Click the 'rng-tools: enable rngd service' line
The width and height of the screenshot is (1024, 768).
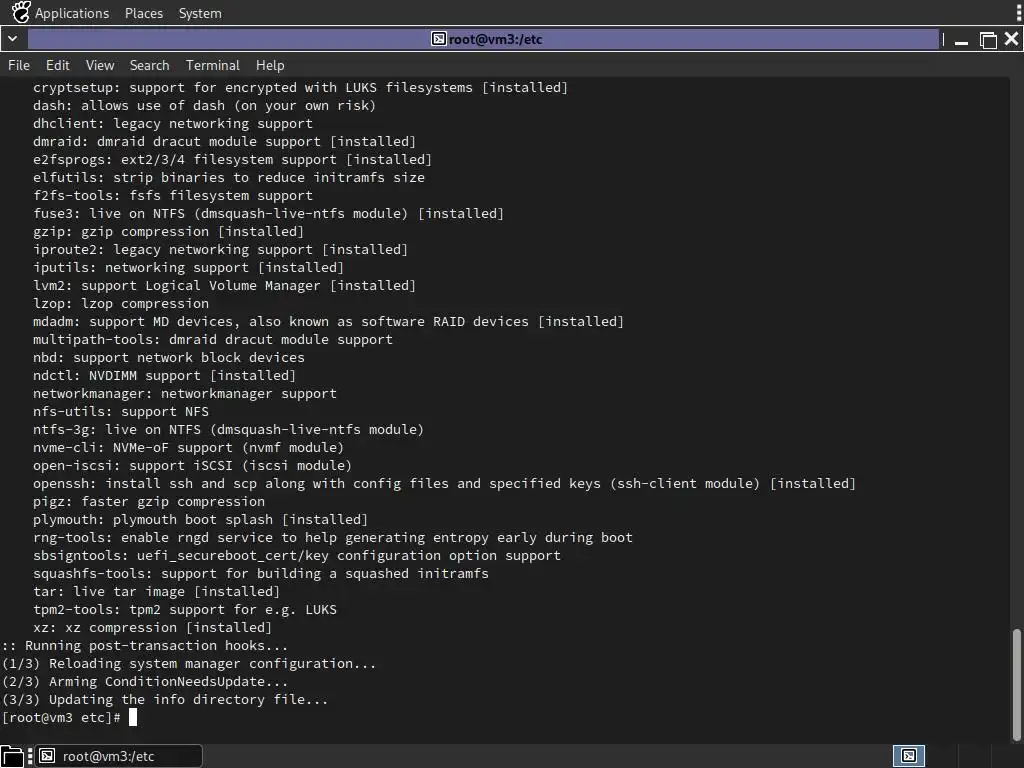333,537
